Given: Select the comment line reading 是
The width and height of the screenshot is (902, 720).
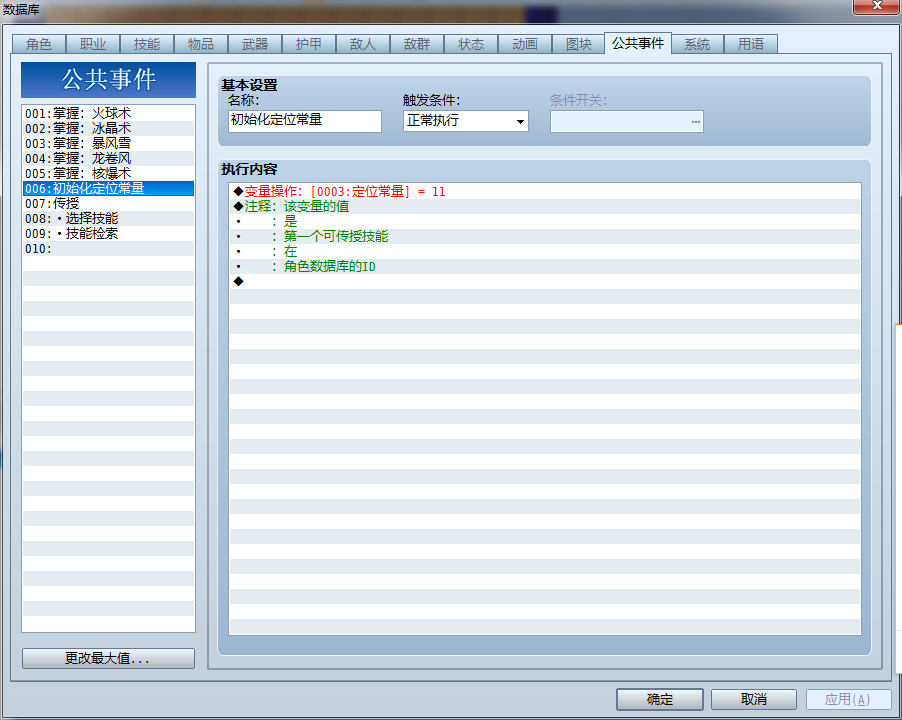Looking at the screenshot, I should point(545,221).
